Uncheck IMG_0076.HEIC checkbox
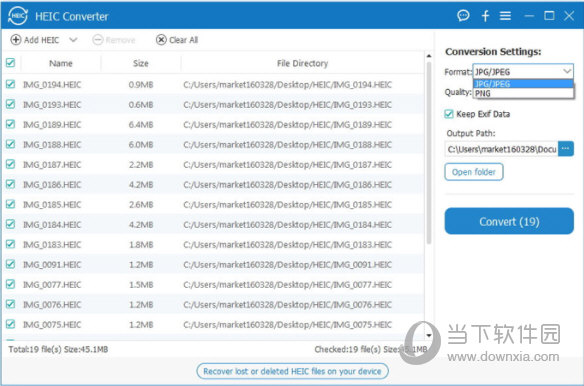The image size is (584, 386). tap(10, 304)
